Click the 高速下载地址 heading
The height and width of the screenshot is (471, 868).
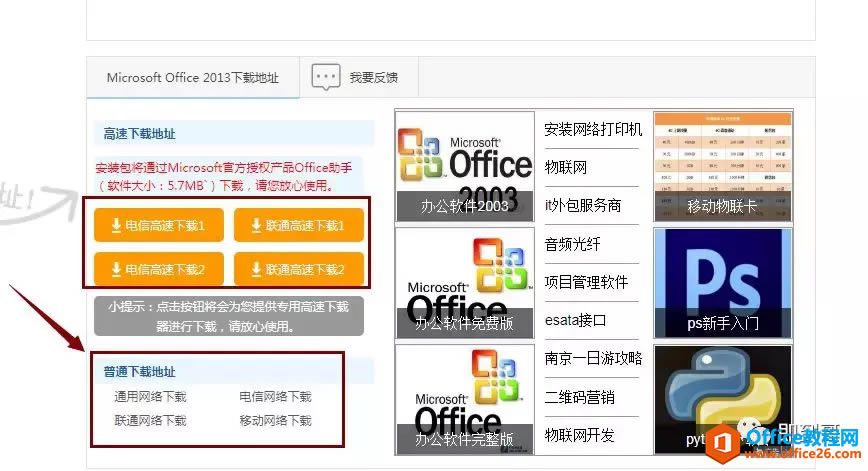tap(139, 134)
